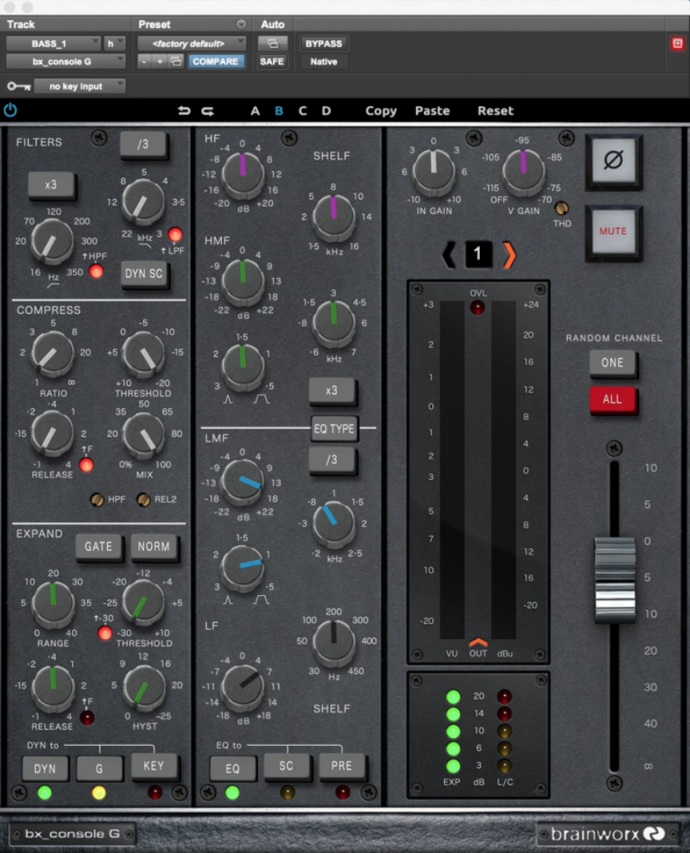Click the Preset menu round arrow
Screen dimensions: 690x853
tap(241, 24)
